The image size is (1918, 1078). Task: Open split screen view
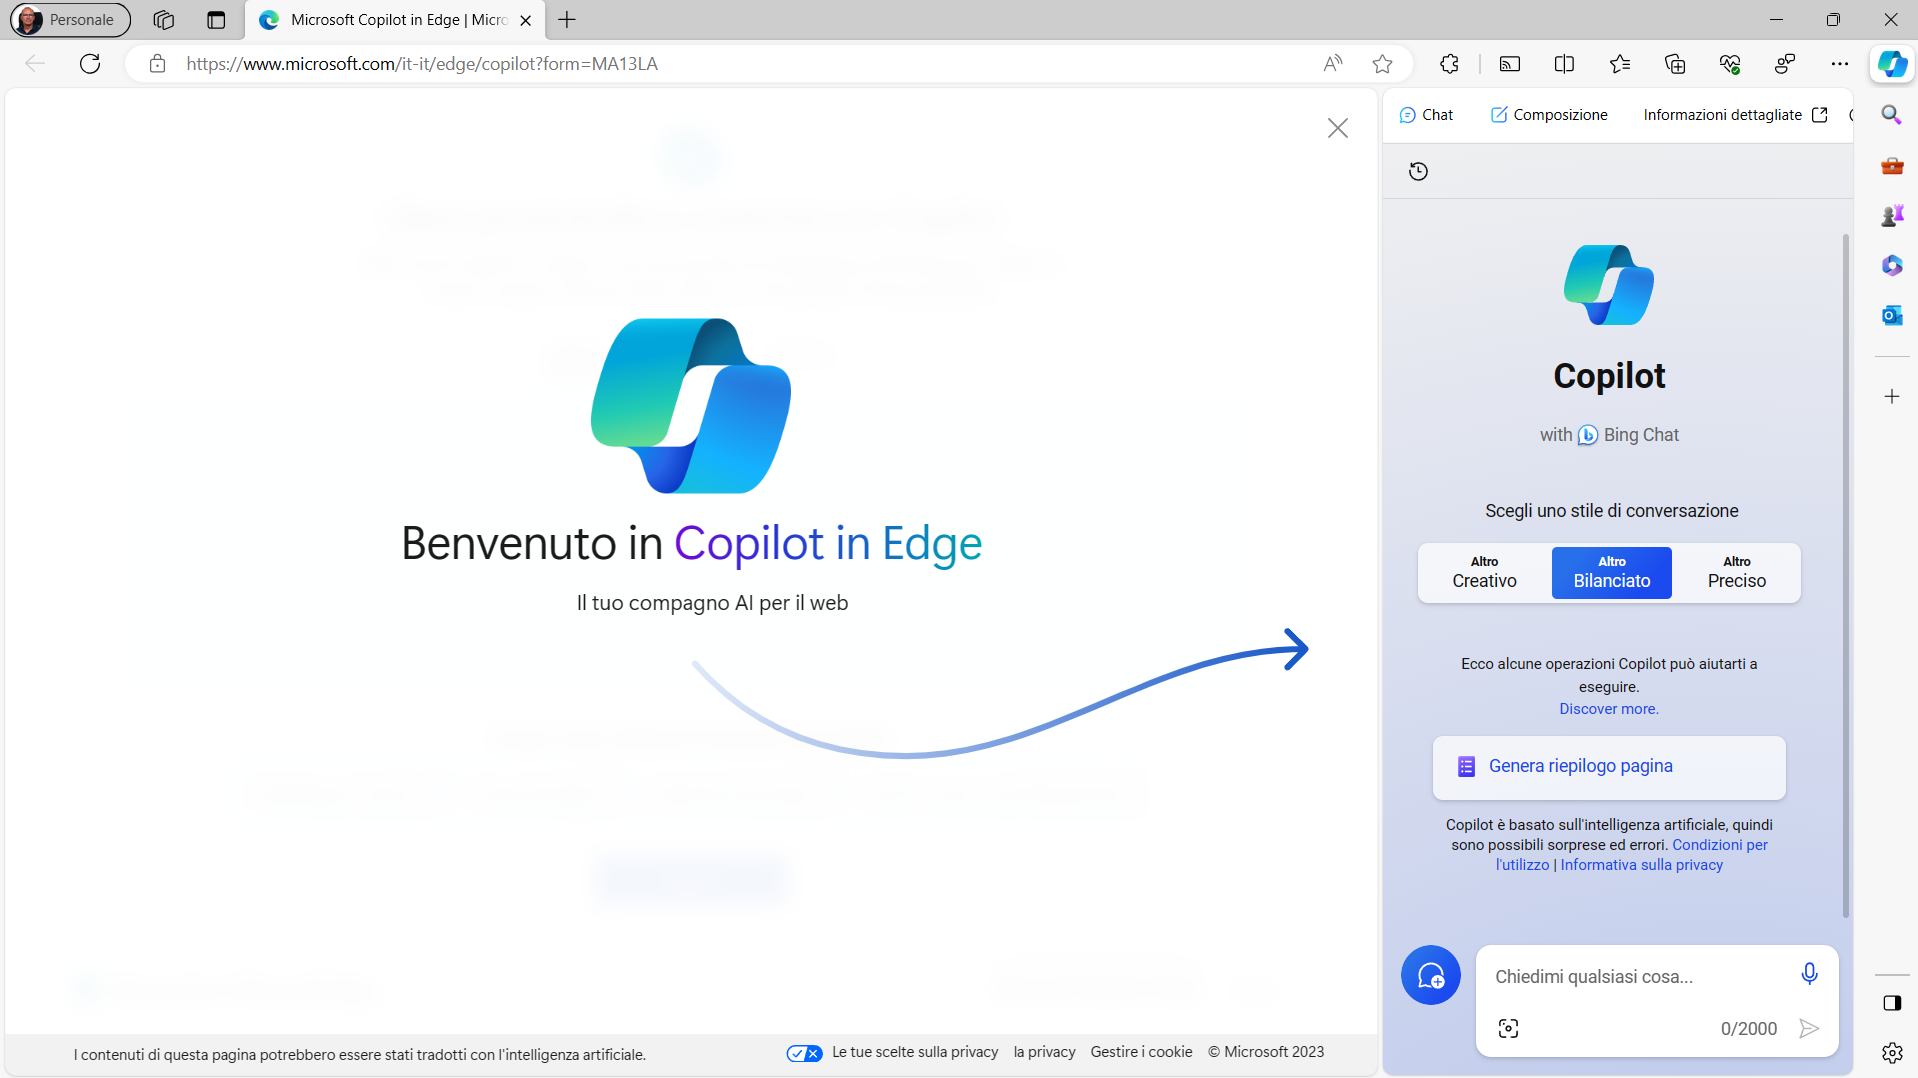pyautogui.click(x=1564, y=64)
